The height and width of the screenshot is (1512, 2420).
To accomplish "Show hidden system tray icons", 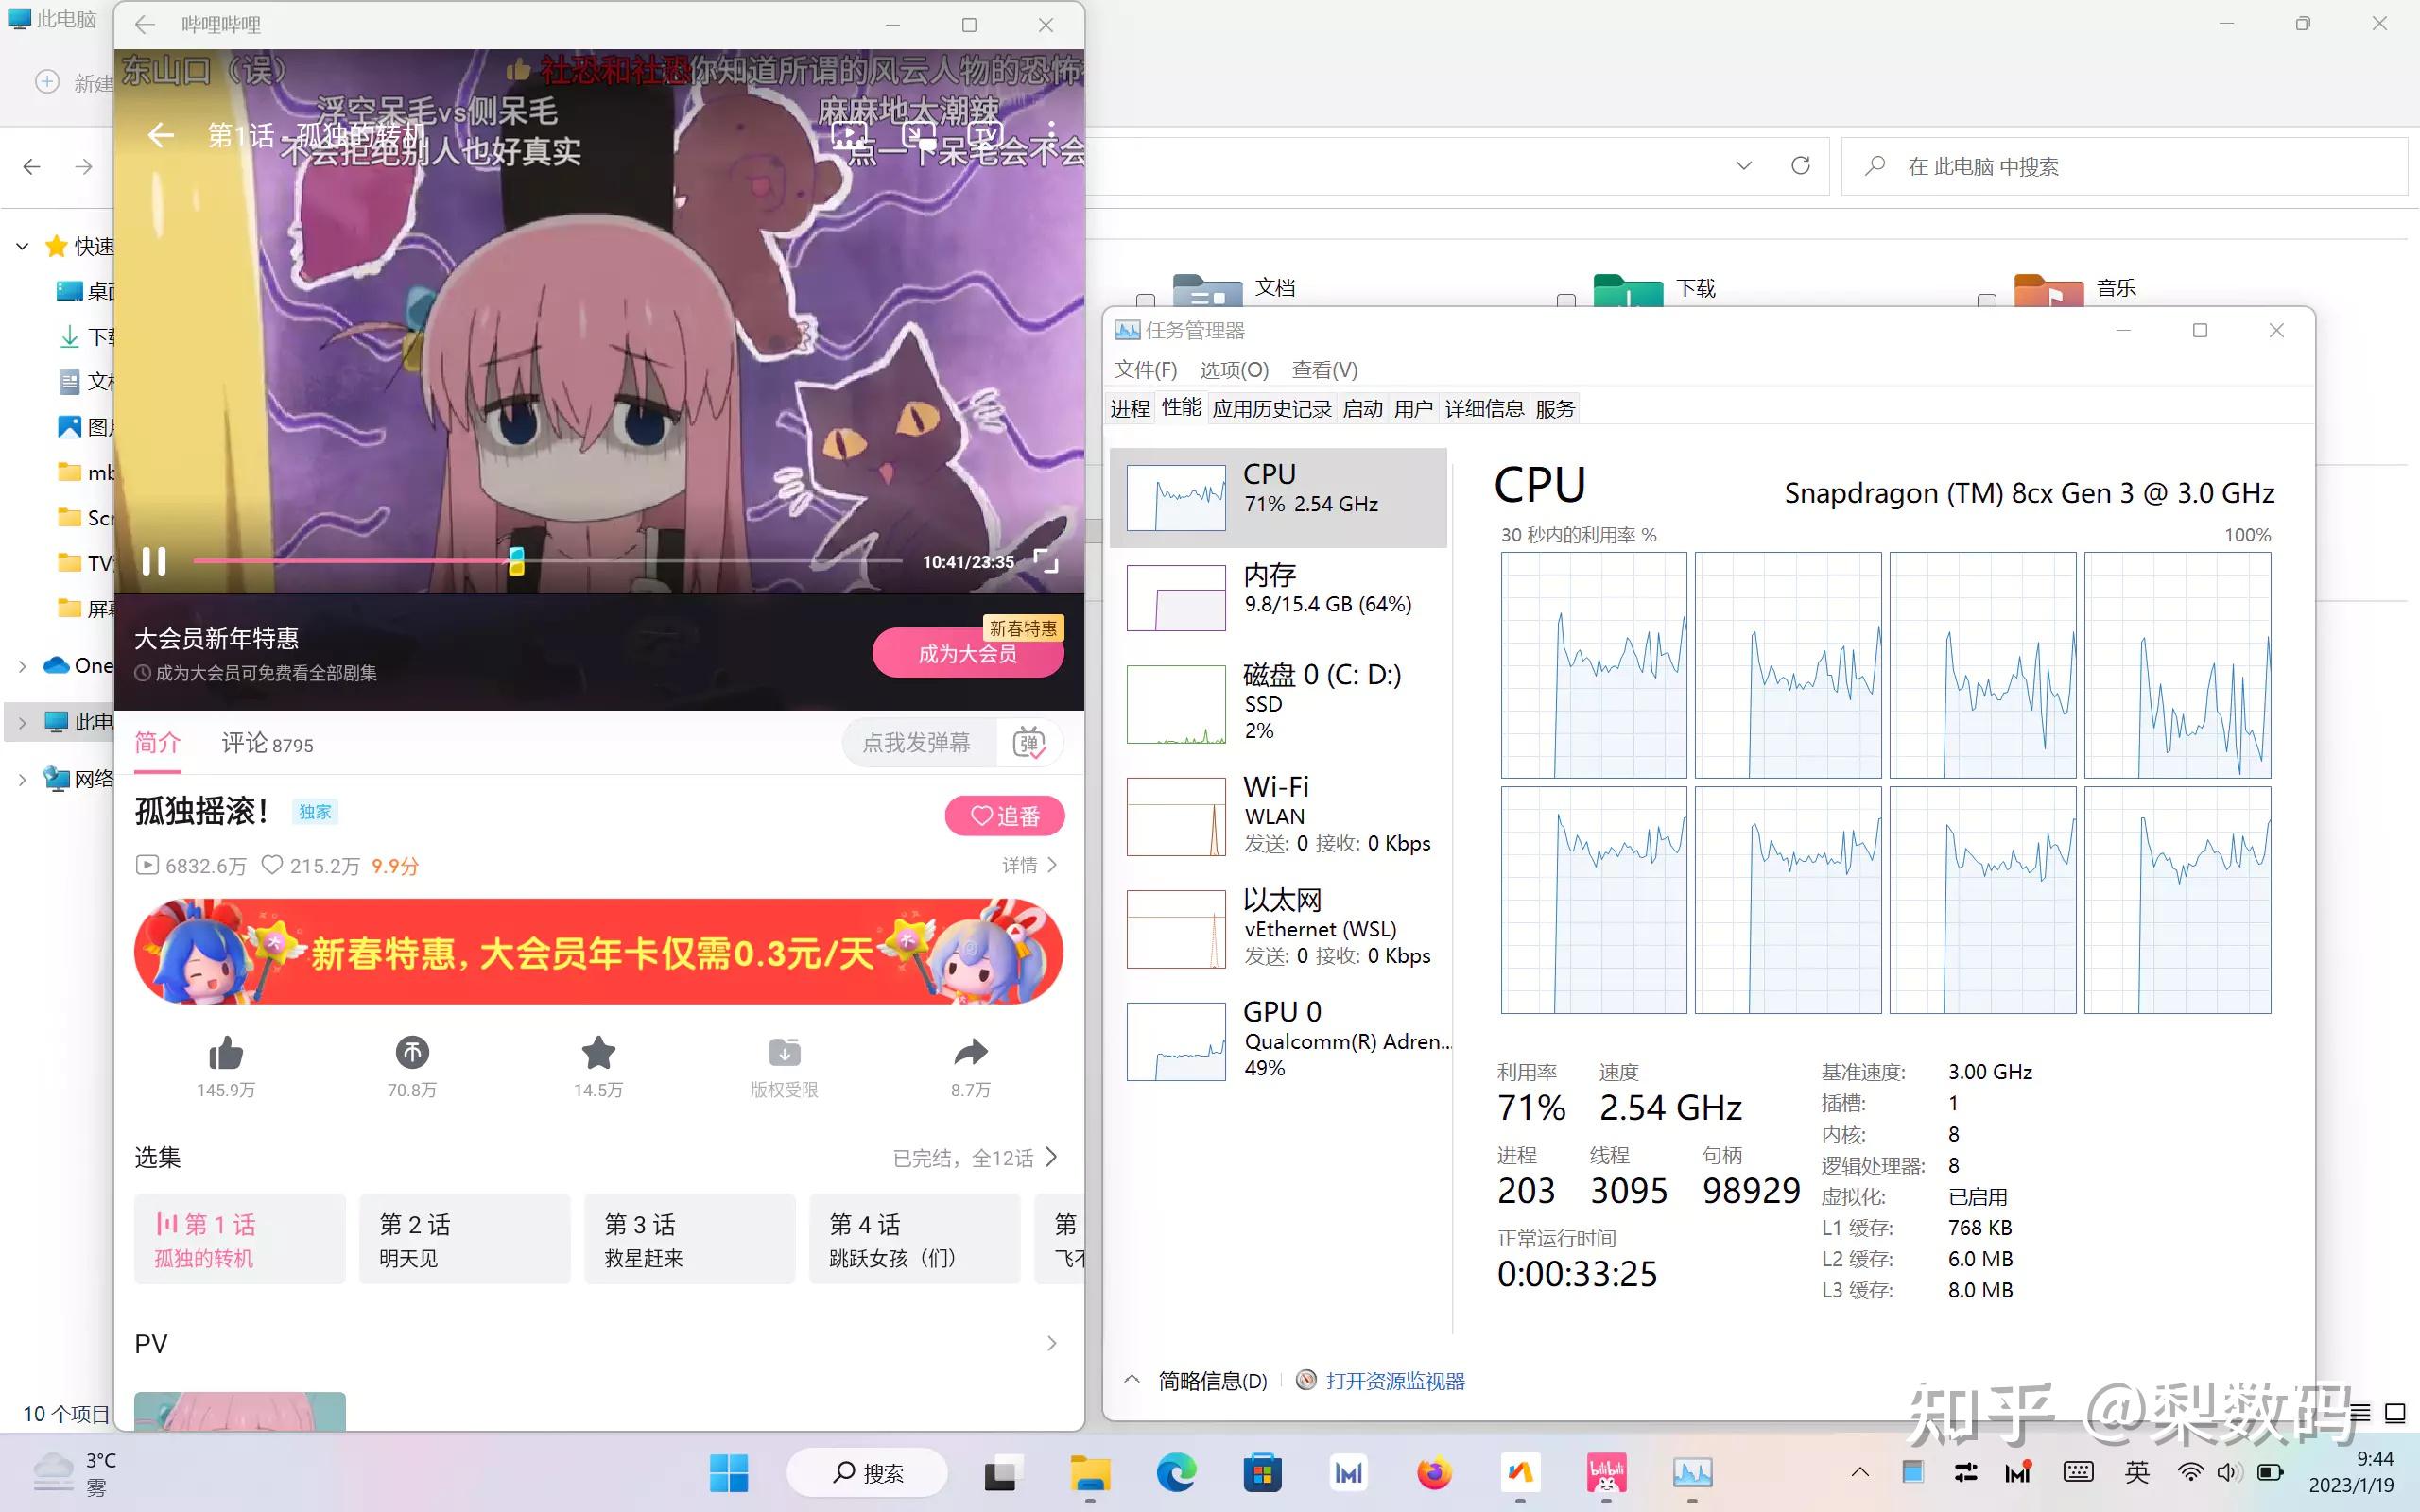I will [1860, 1472].
